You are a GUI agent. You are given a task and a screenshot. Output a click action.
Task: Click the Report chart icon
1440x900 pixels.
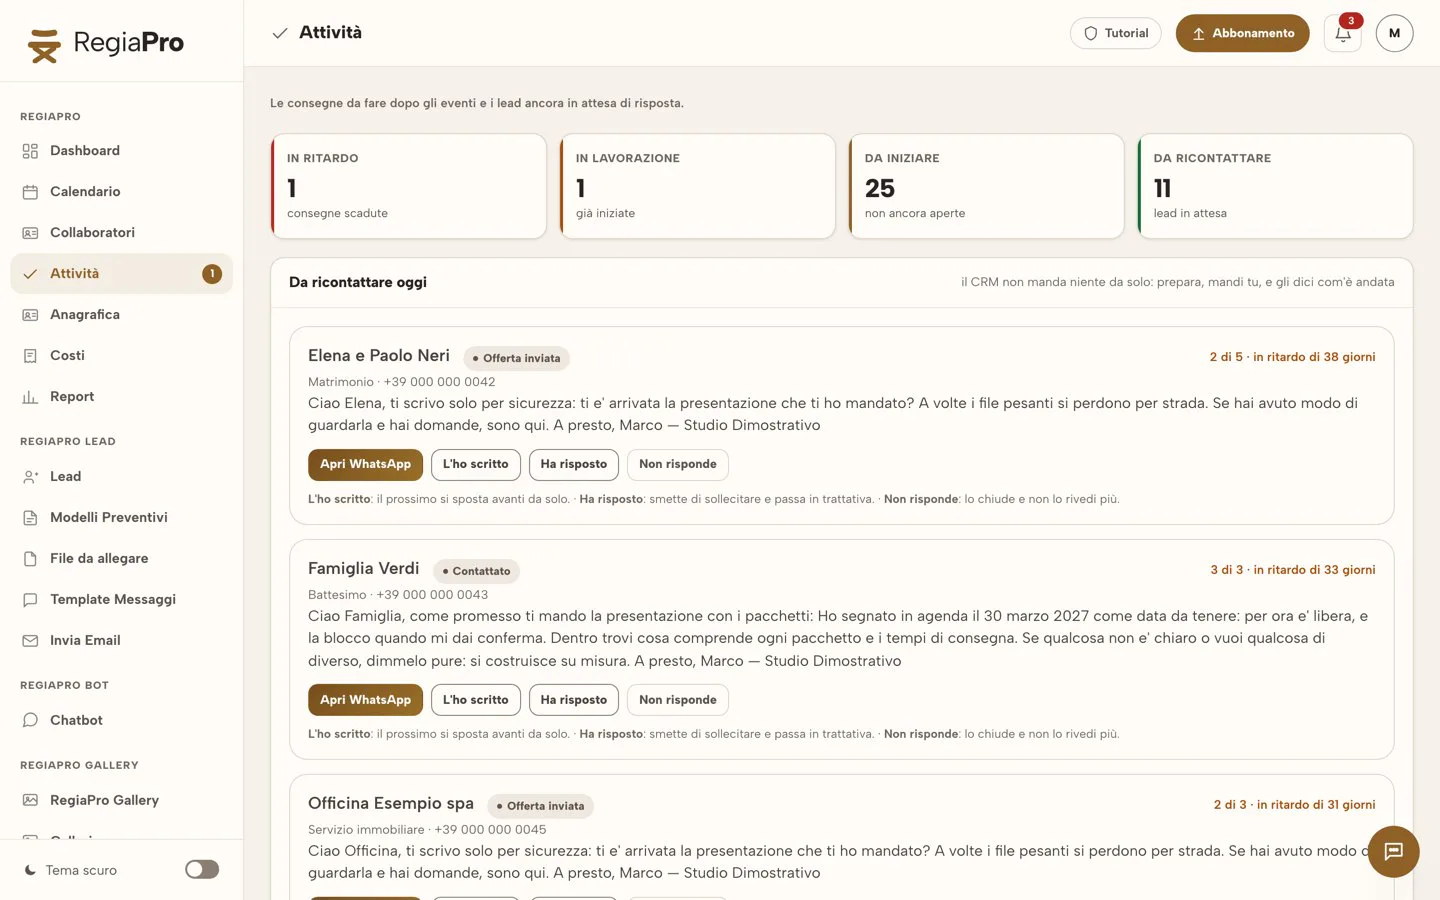[x=30, y=397]
